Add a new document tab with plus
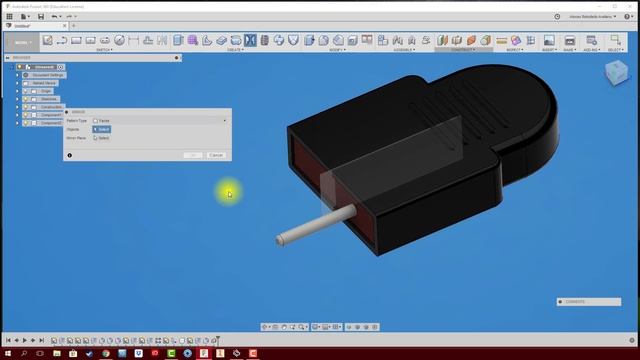 coord(74,26)
